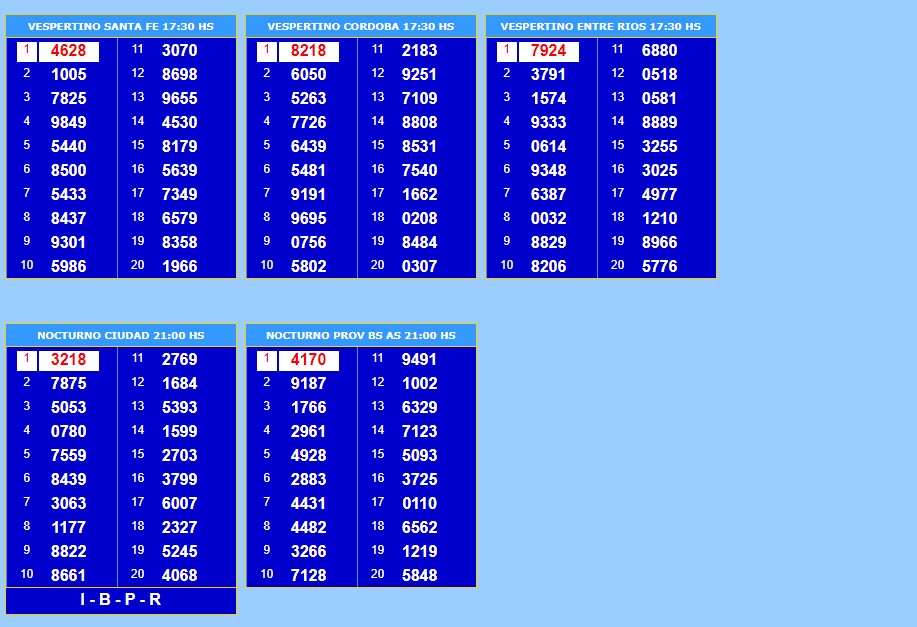The width and height of the screenshot is (917, 627).
Task: Select the Nocturno Prov Bs As 21:00 HS header
Action: click(360, 335)
